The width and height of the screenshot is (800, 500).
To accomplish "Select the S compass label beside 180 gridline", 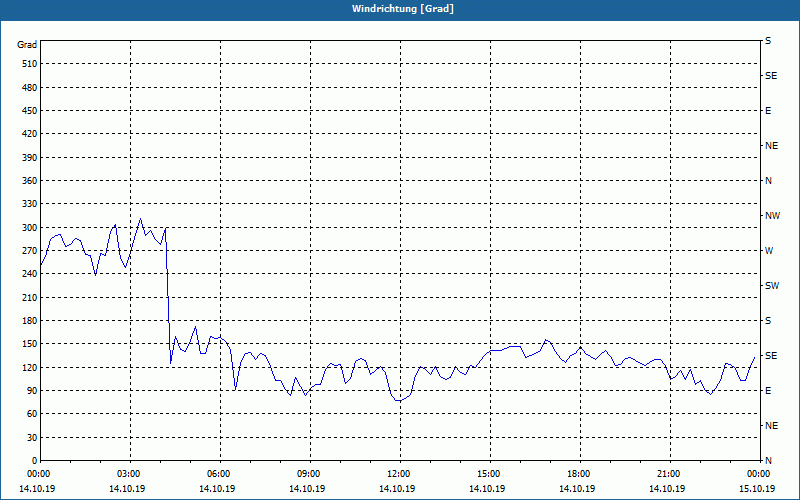I will click(x=768, y=321).
